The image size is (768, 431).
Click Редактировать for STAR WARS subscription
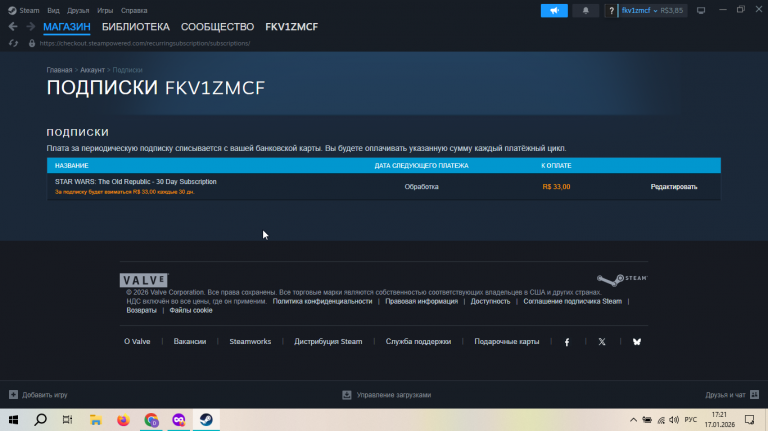674,187
